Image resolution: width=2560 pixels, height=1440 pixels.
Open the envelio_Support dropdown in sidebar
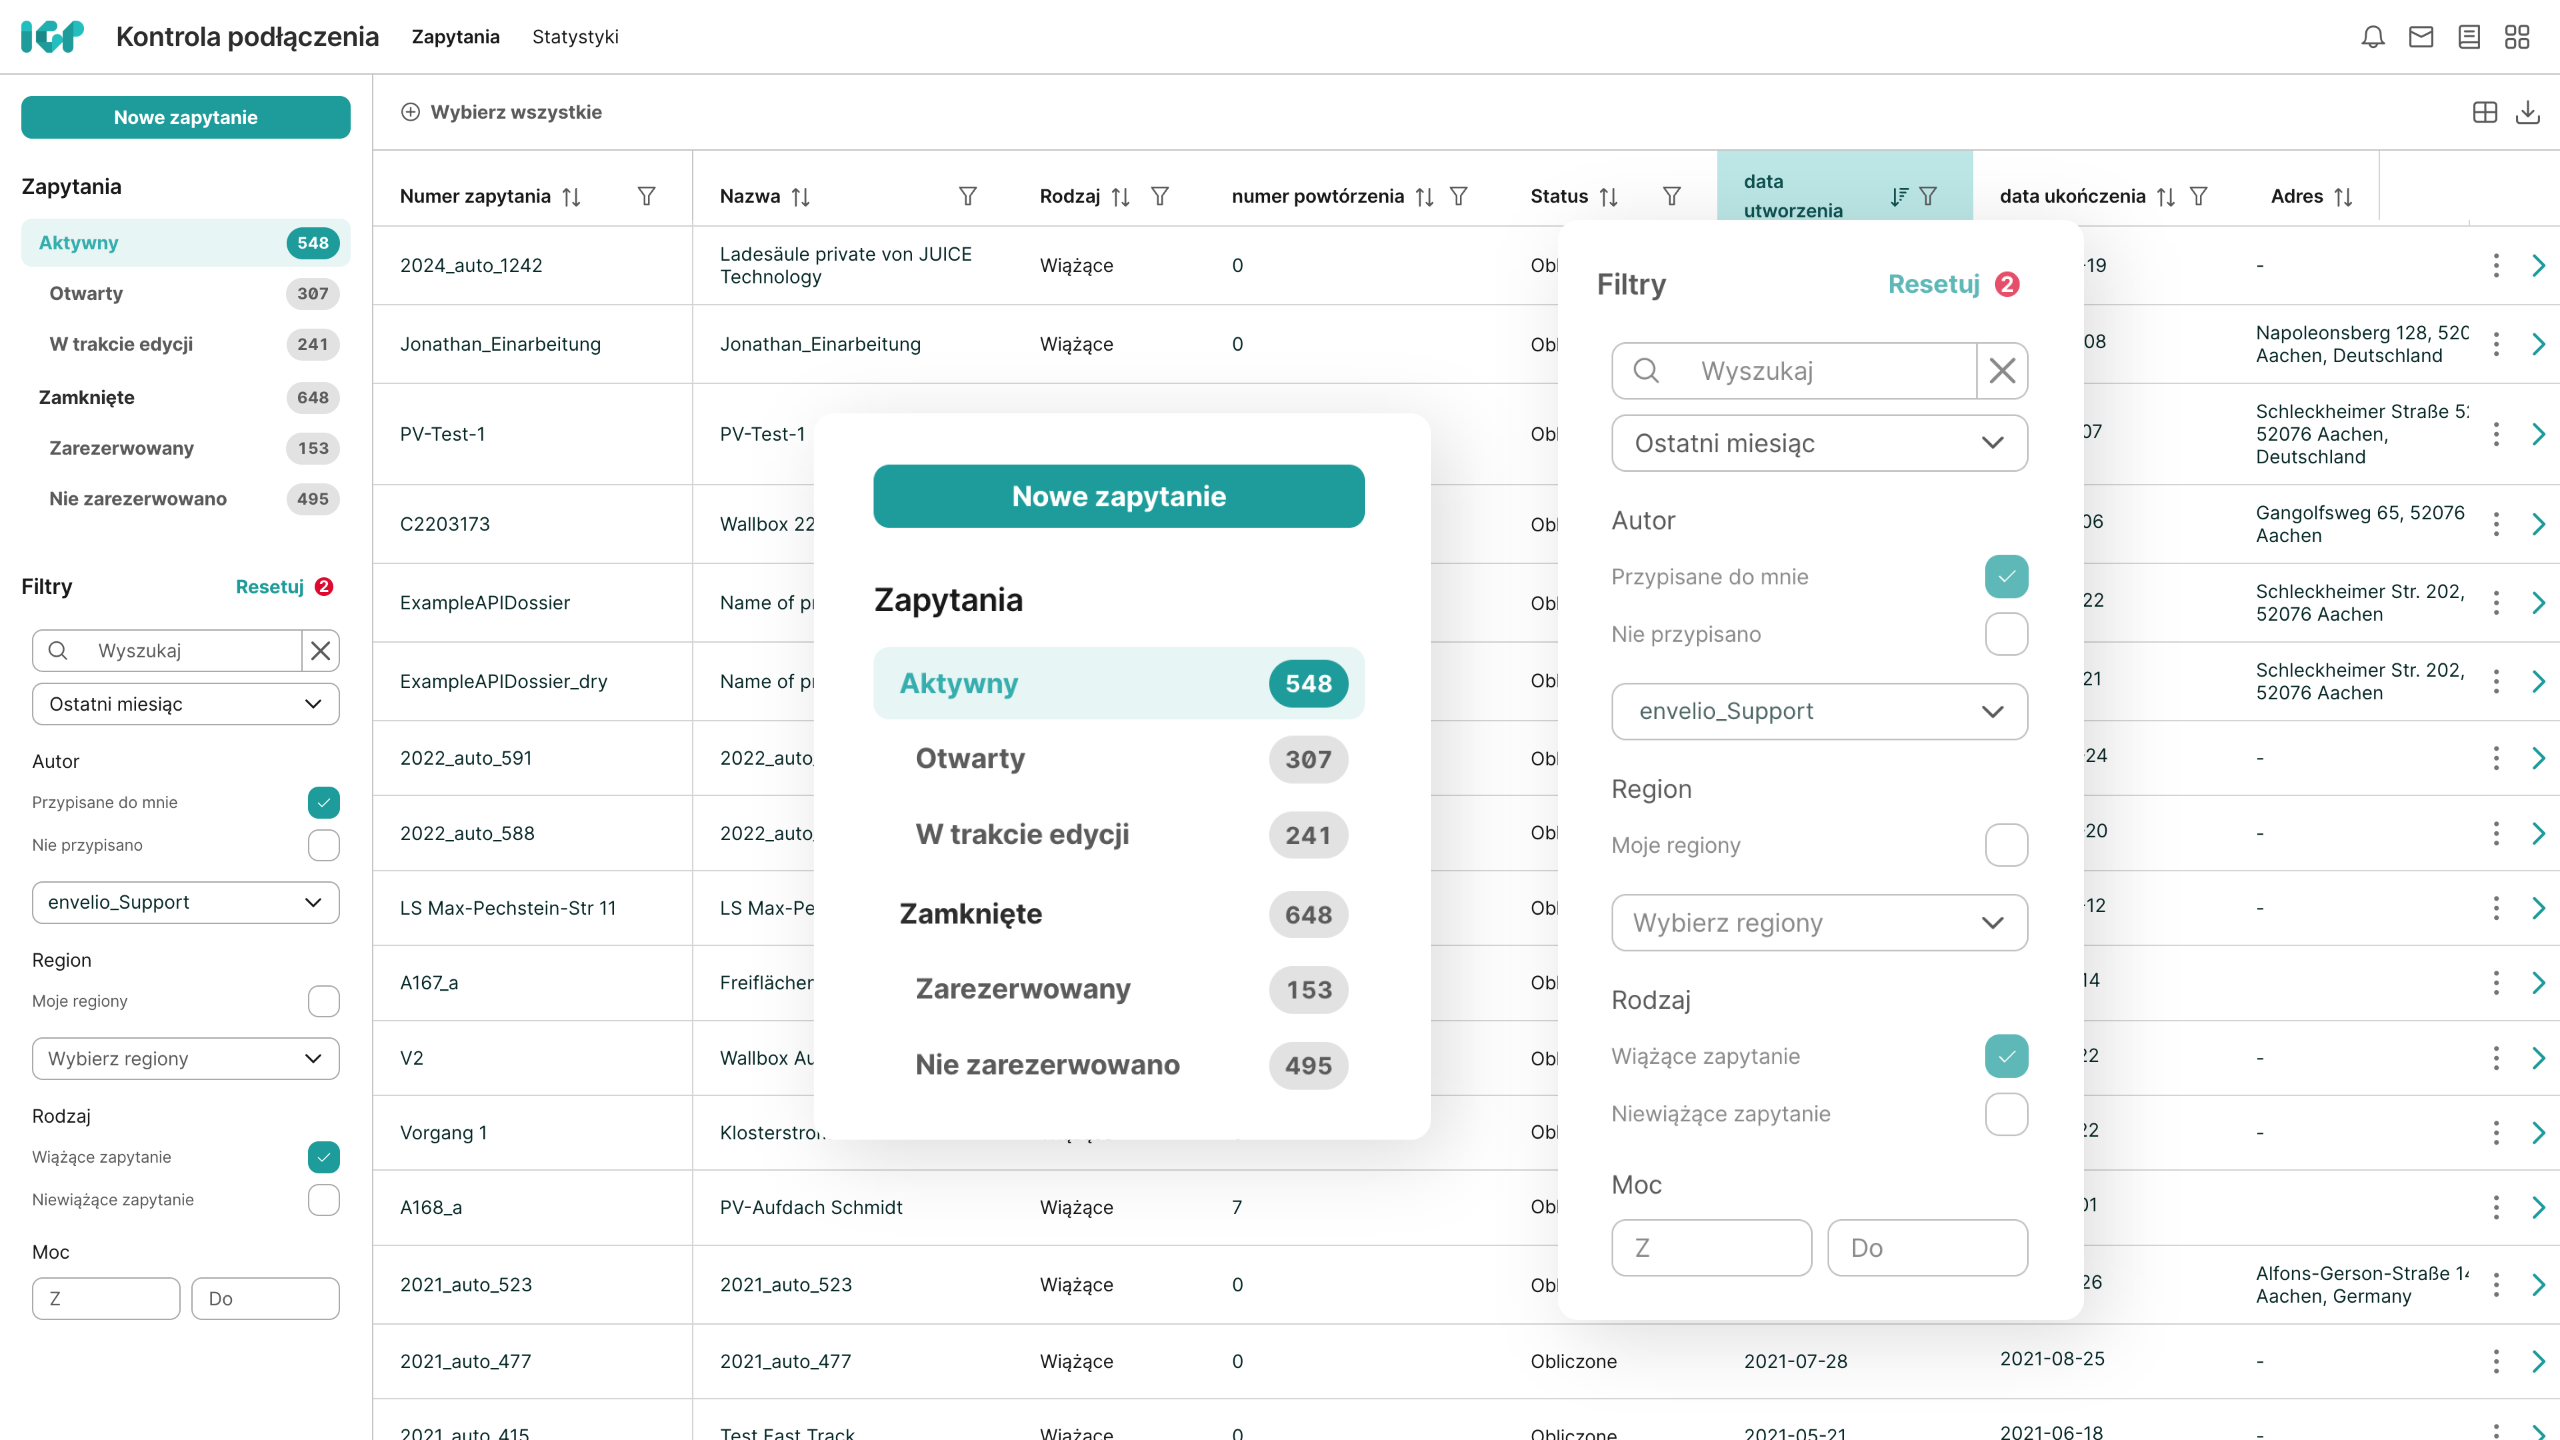pyautogui.click(x=185, y=902)
